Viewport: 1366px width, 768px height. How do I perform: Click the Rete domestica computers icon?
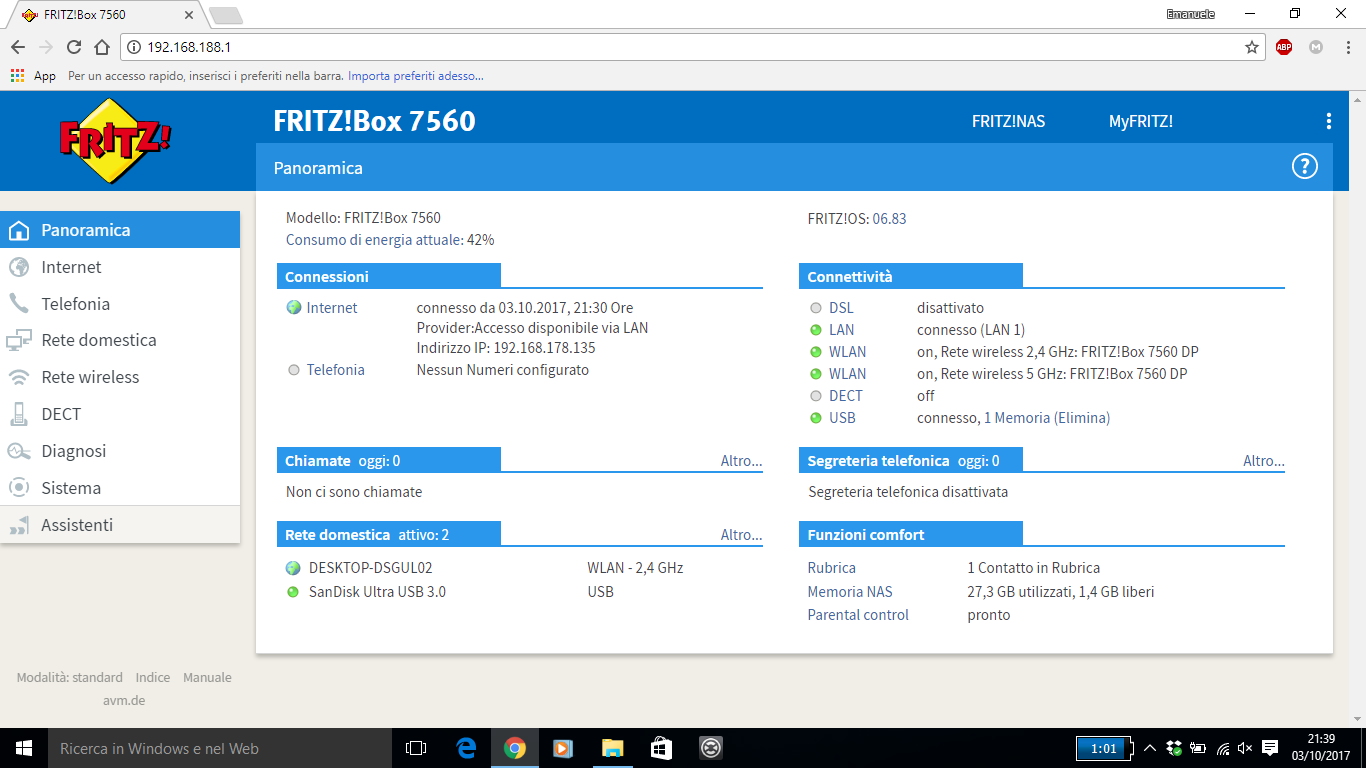click(18, 340)
